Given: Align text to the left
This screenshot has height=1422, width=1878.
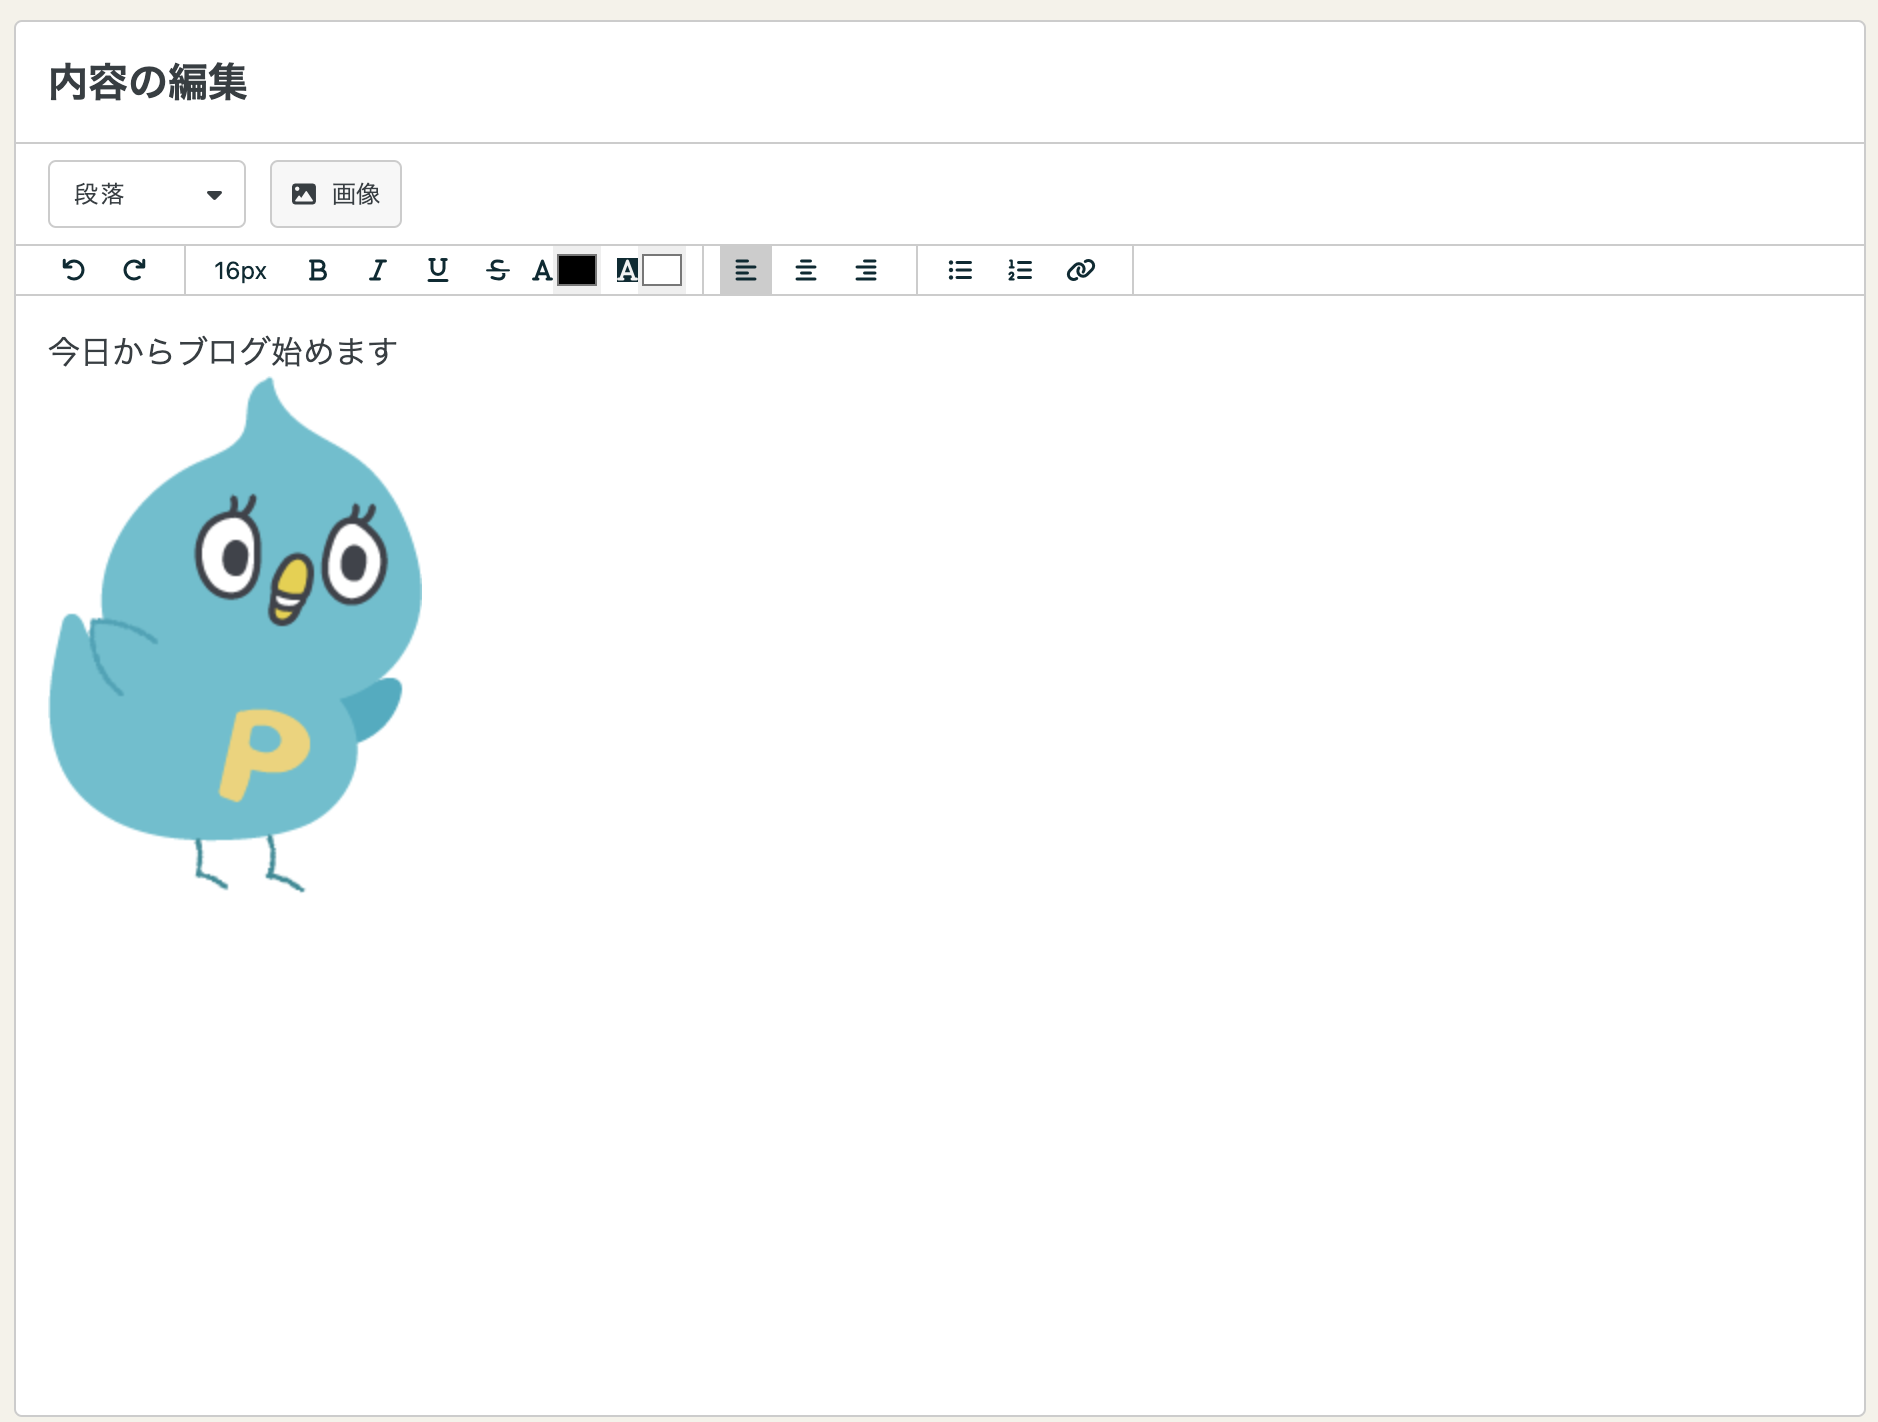Looking at the screenshot, I should [x=746, y=270].
